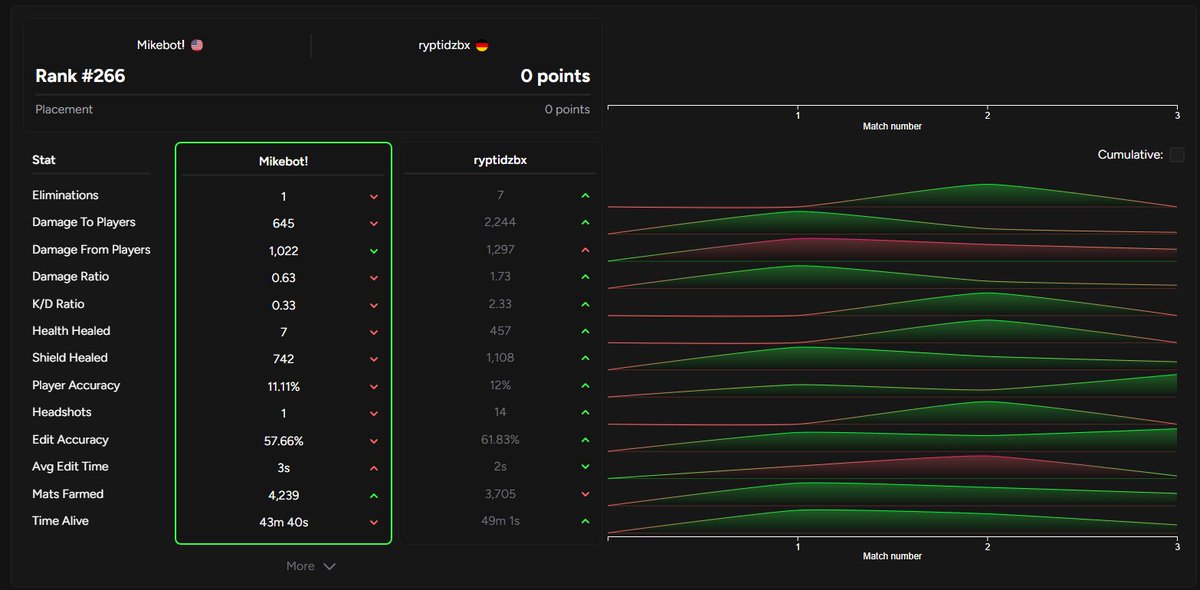This screenshot has width=1200, height=590.
Task: Click ryptidzbx Shield Healed arrow
Action: coord(585,358)
